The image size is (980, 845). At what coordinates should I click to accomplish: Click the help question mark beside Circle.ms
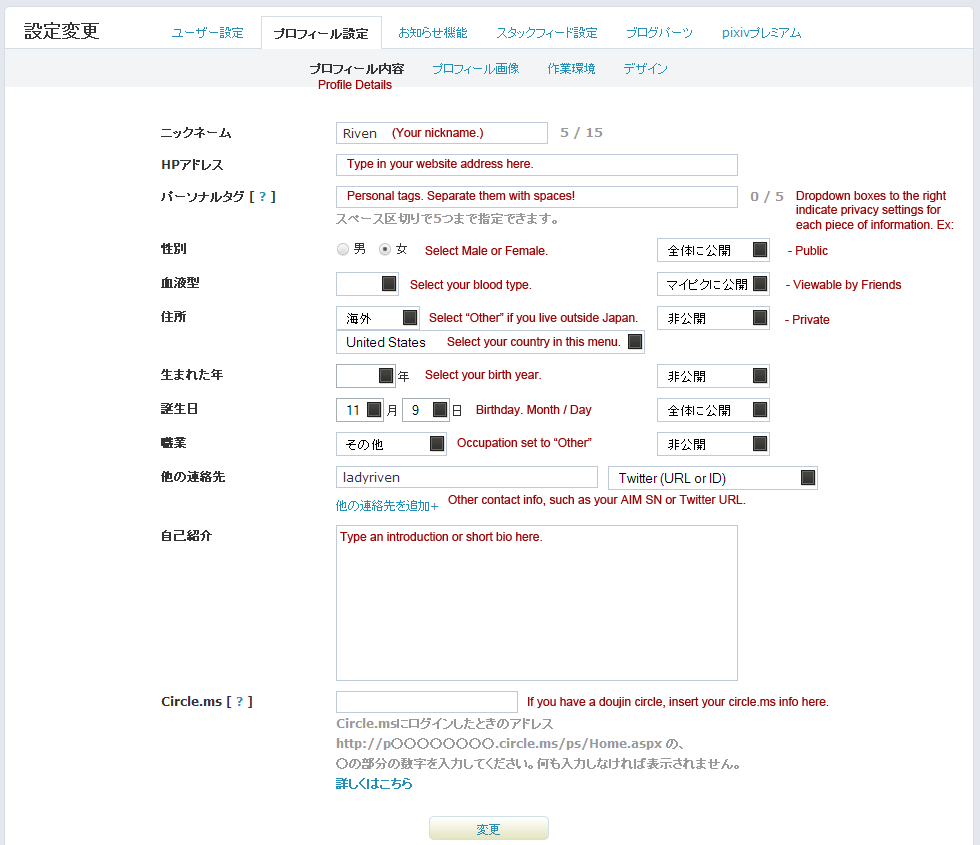[x=239, y=702]
